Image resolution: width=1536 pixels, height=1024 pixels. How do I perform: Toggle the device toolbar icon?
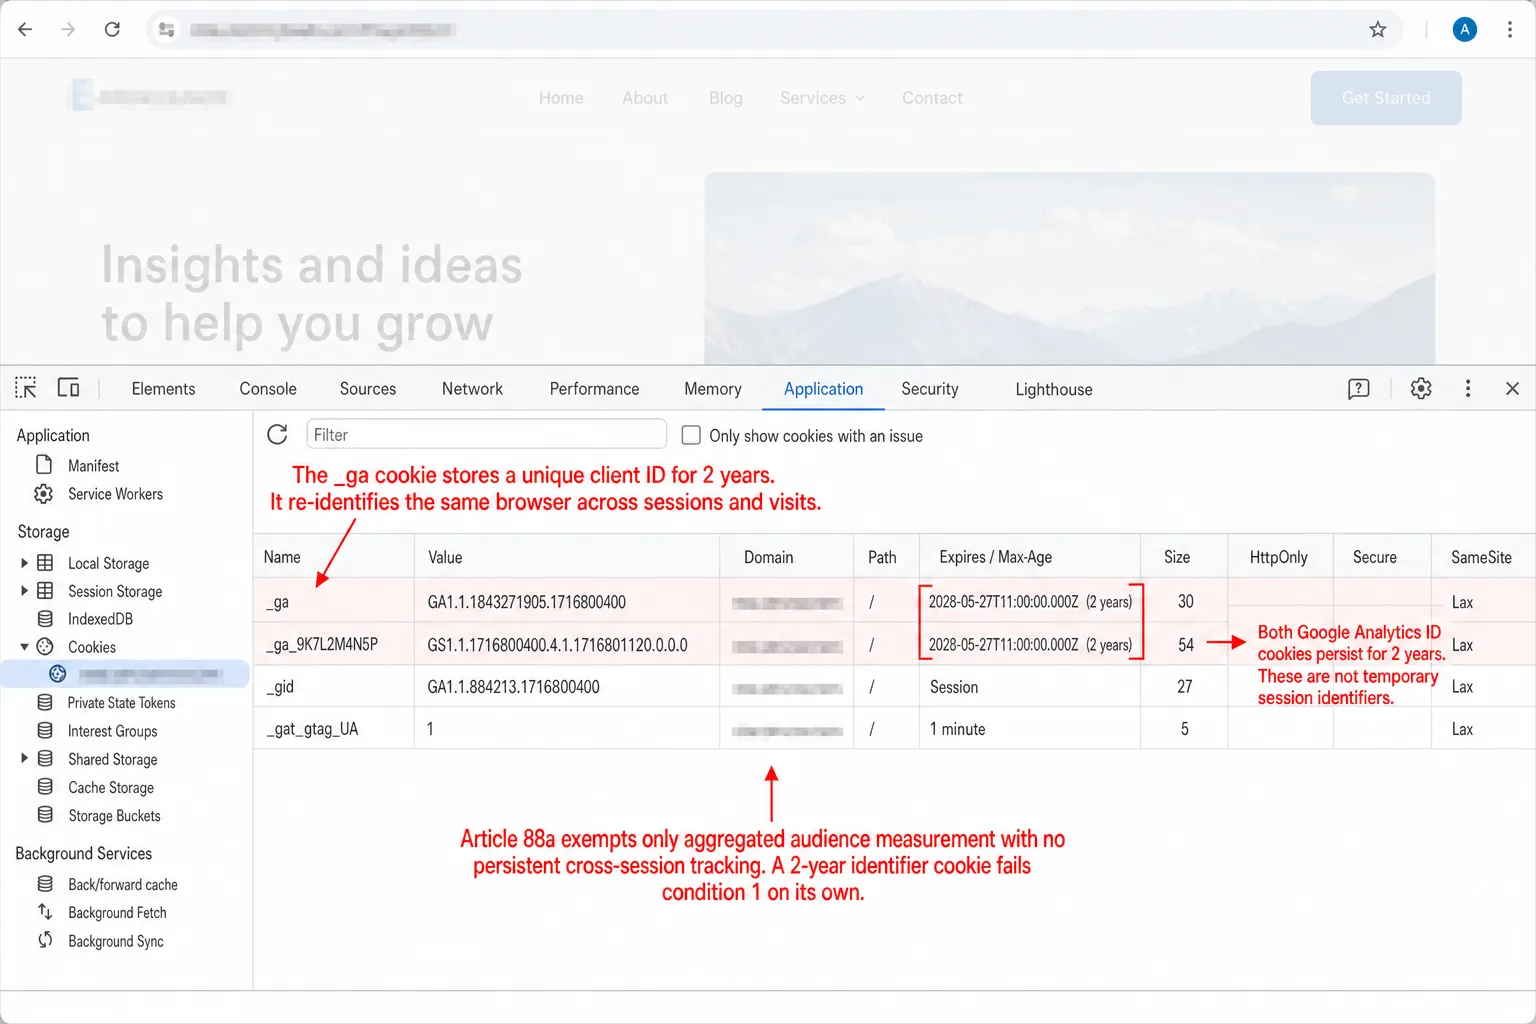[68, 388]
